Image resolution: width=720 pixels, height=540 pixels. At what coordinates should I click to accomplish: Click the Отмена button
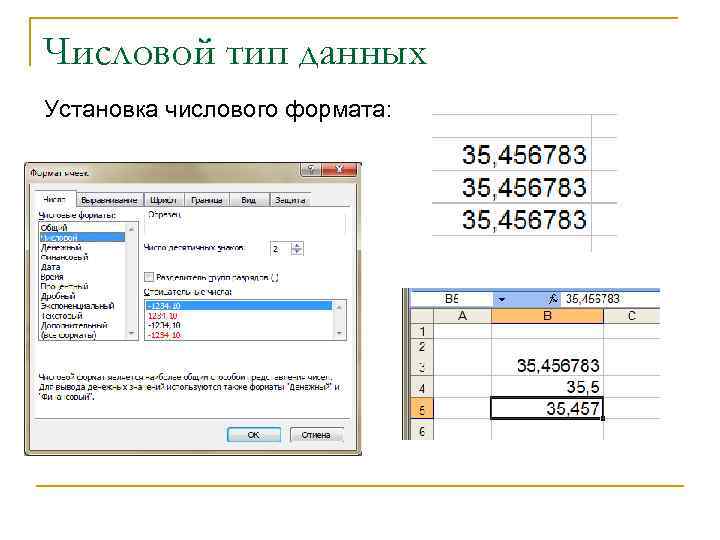316,435
